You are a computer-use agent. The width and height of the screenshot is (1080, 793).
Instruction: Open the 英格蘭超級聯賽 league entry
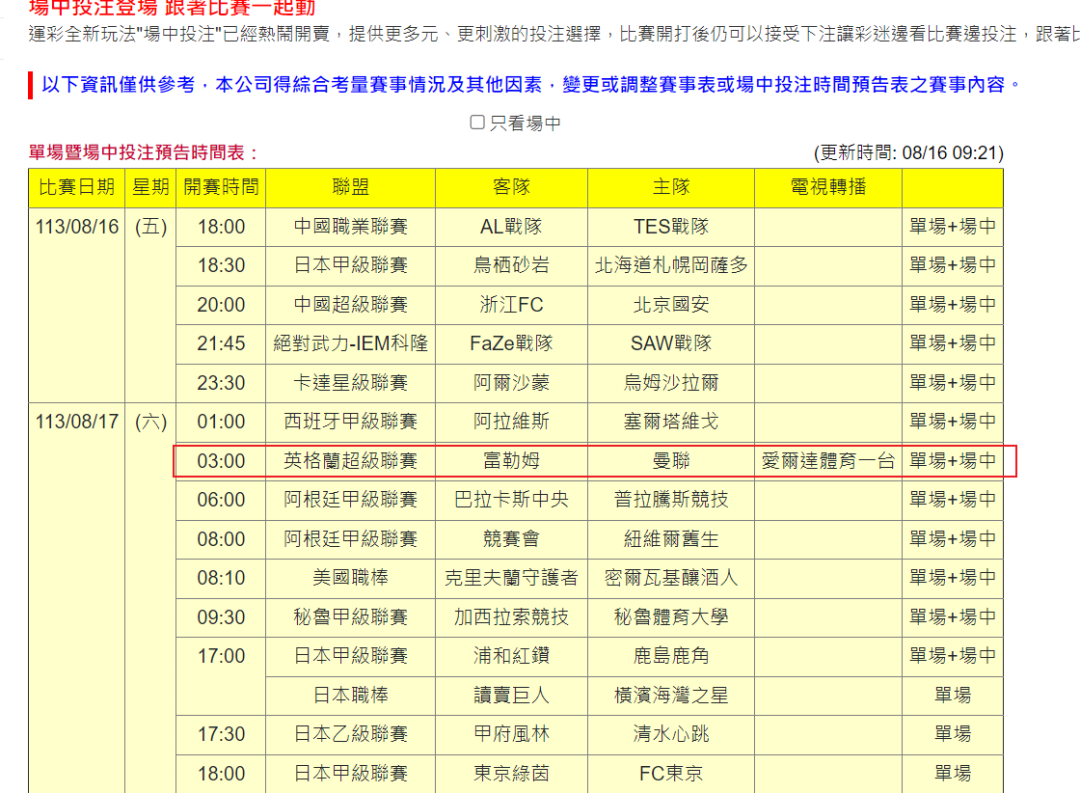tap(350, 461)
